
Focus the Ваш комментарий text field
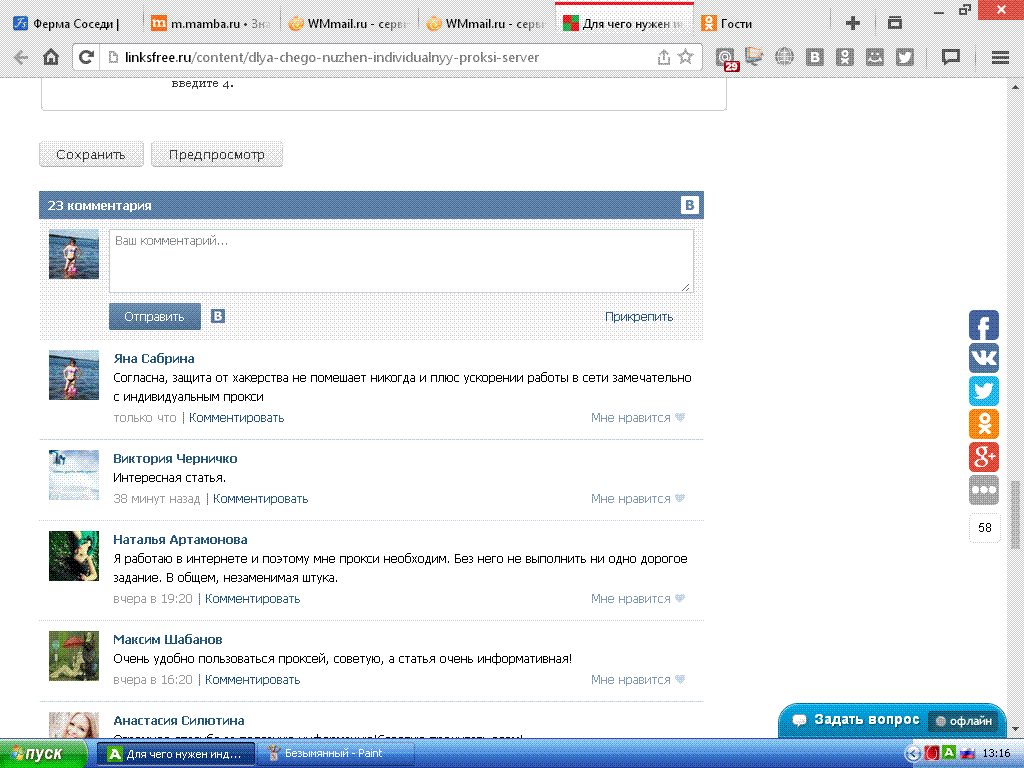coord(401,261)
